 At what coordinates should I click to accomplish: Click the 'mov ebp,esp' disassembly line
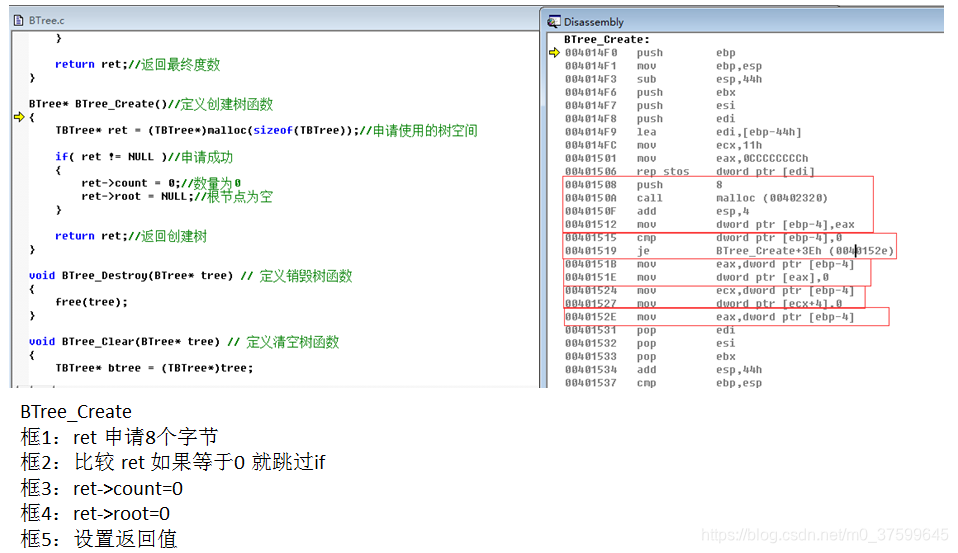(663, 66)
